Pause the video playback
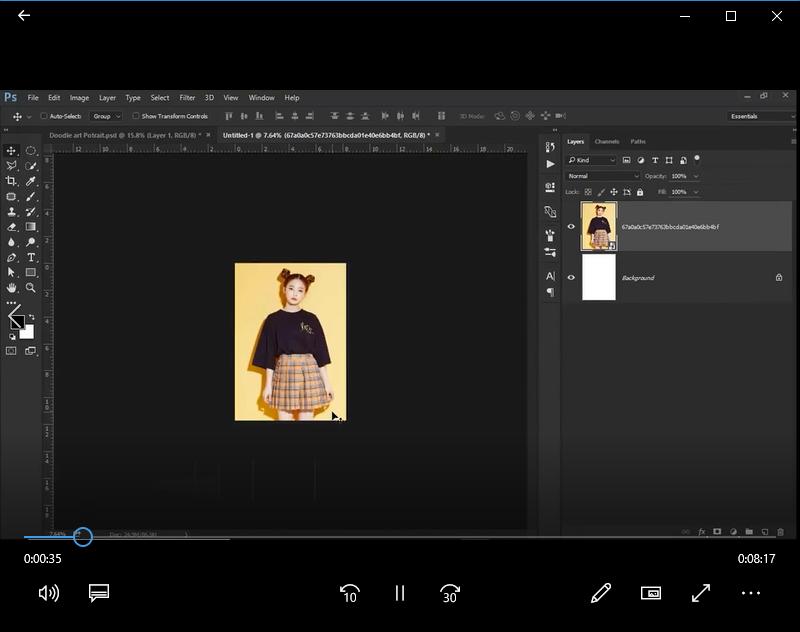800x632 pixels. [400, 593]
